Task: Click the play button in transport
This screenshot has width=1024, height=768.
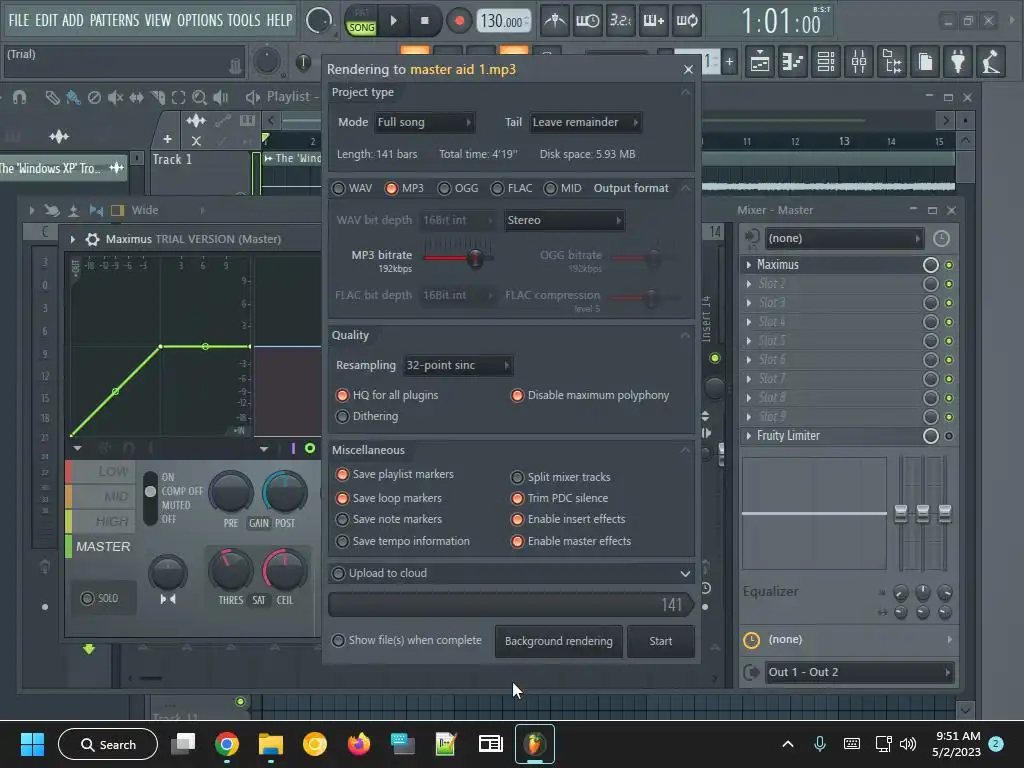Action: tap(393, 21)
